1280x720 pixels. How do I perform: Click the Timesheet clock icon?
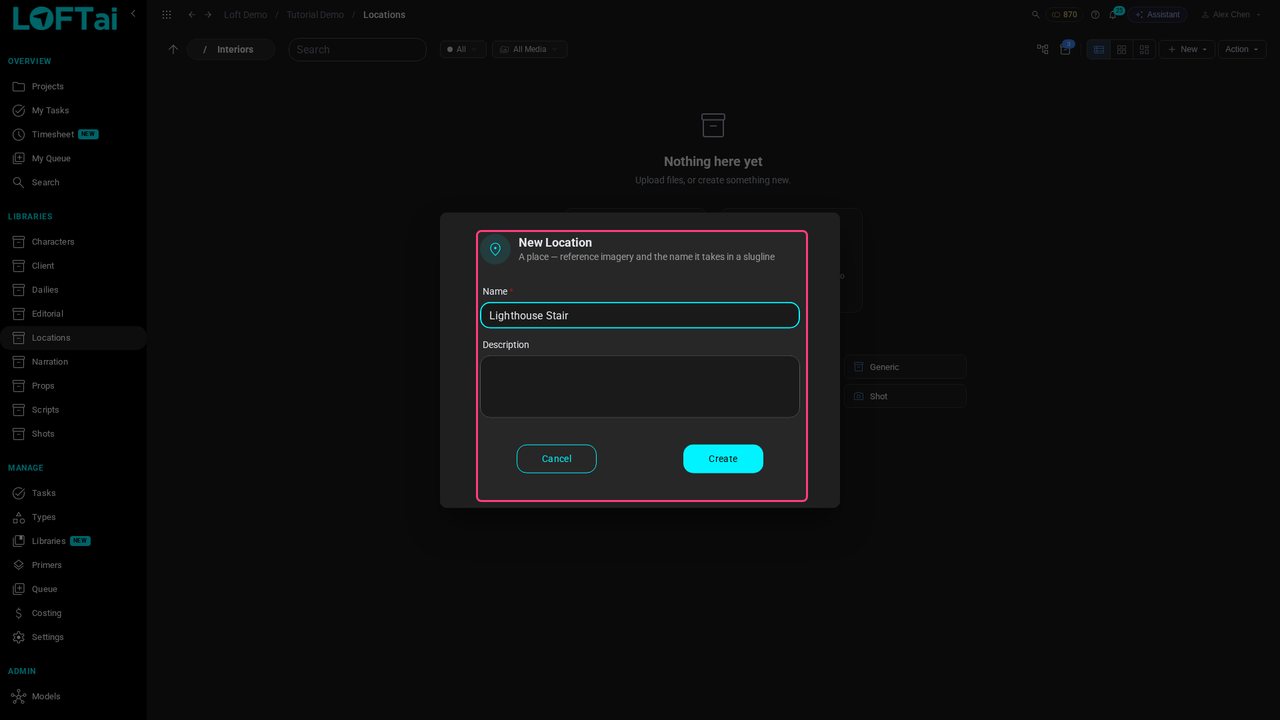(18, 135)
